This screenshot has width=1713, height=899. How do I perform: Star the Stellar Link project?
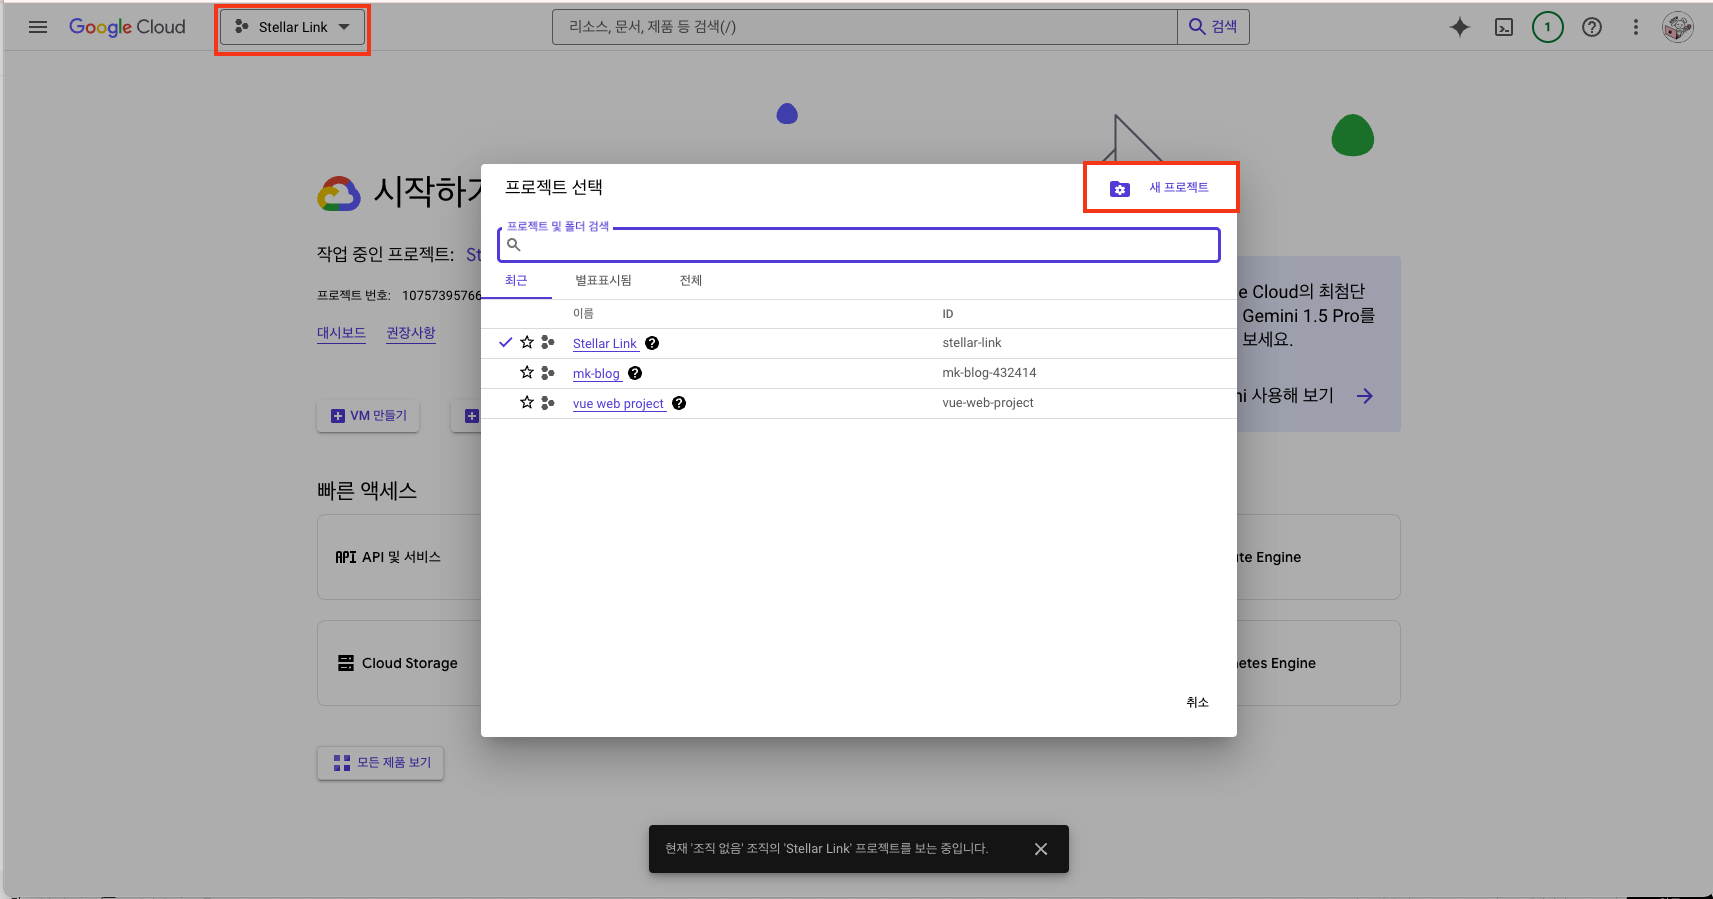click(x=527, y=342)
